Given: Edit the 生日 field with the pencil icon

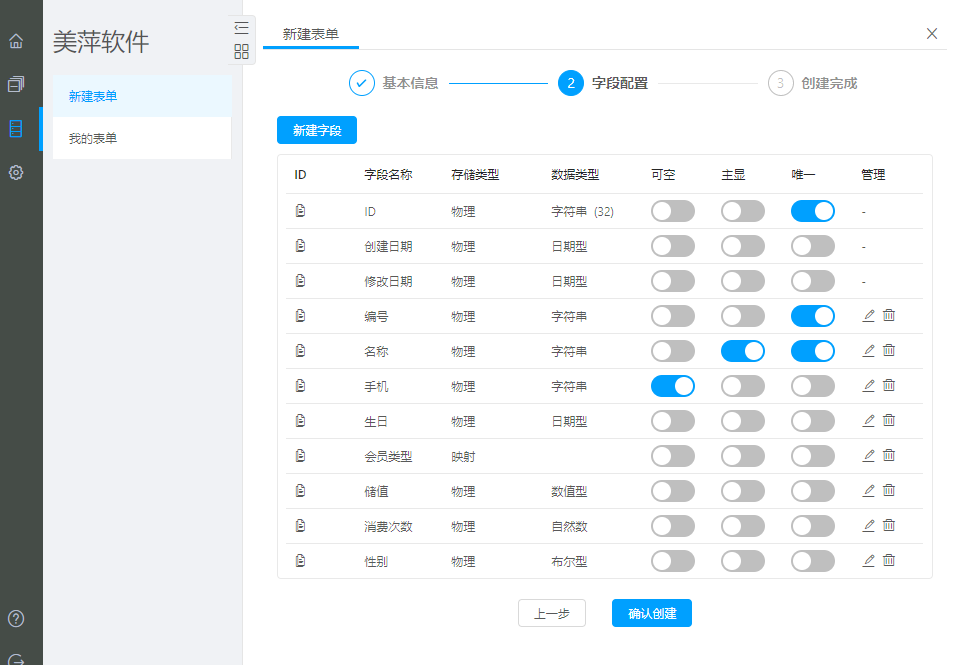Looking at the screenshot, I should (x=868, y=421).
